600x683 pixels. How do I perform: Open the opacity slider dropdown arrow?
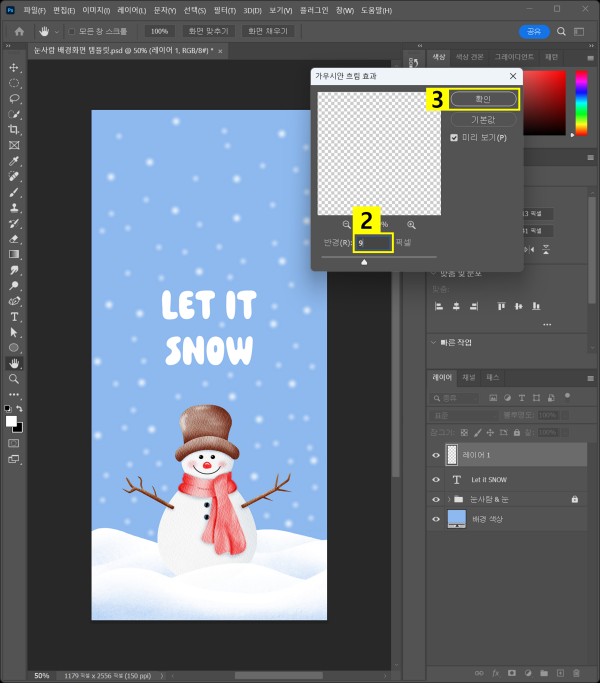[565, 416]
